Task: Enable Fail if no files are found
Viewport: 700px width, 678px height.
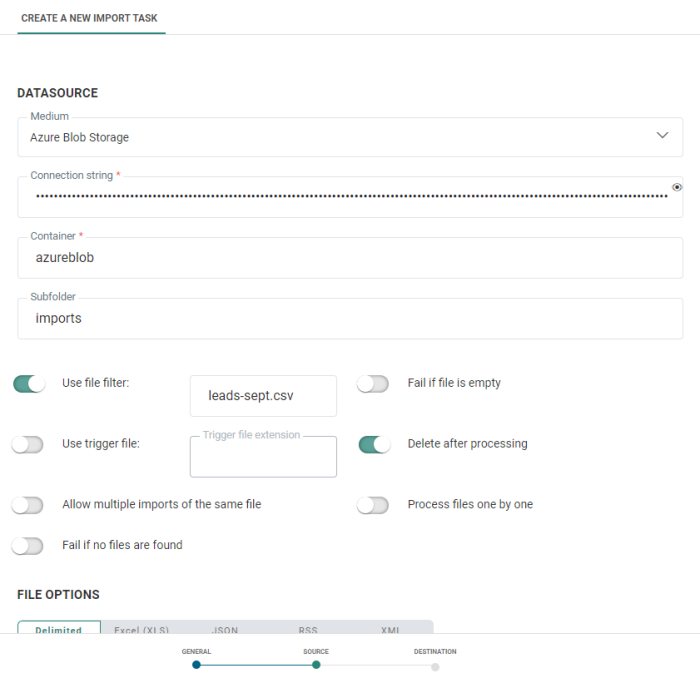Action: tap(28, 546)
